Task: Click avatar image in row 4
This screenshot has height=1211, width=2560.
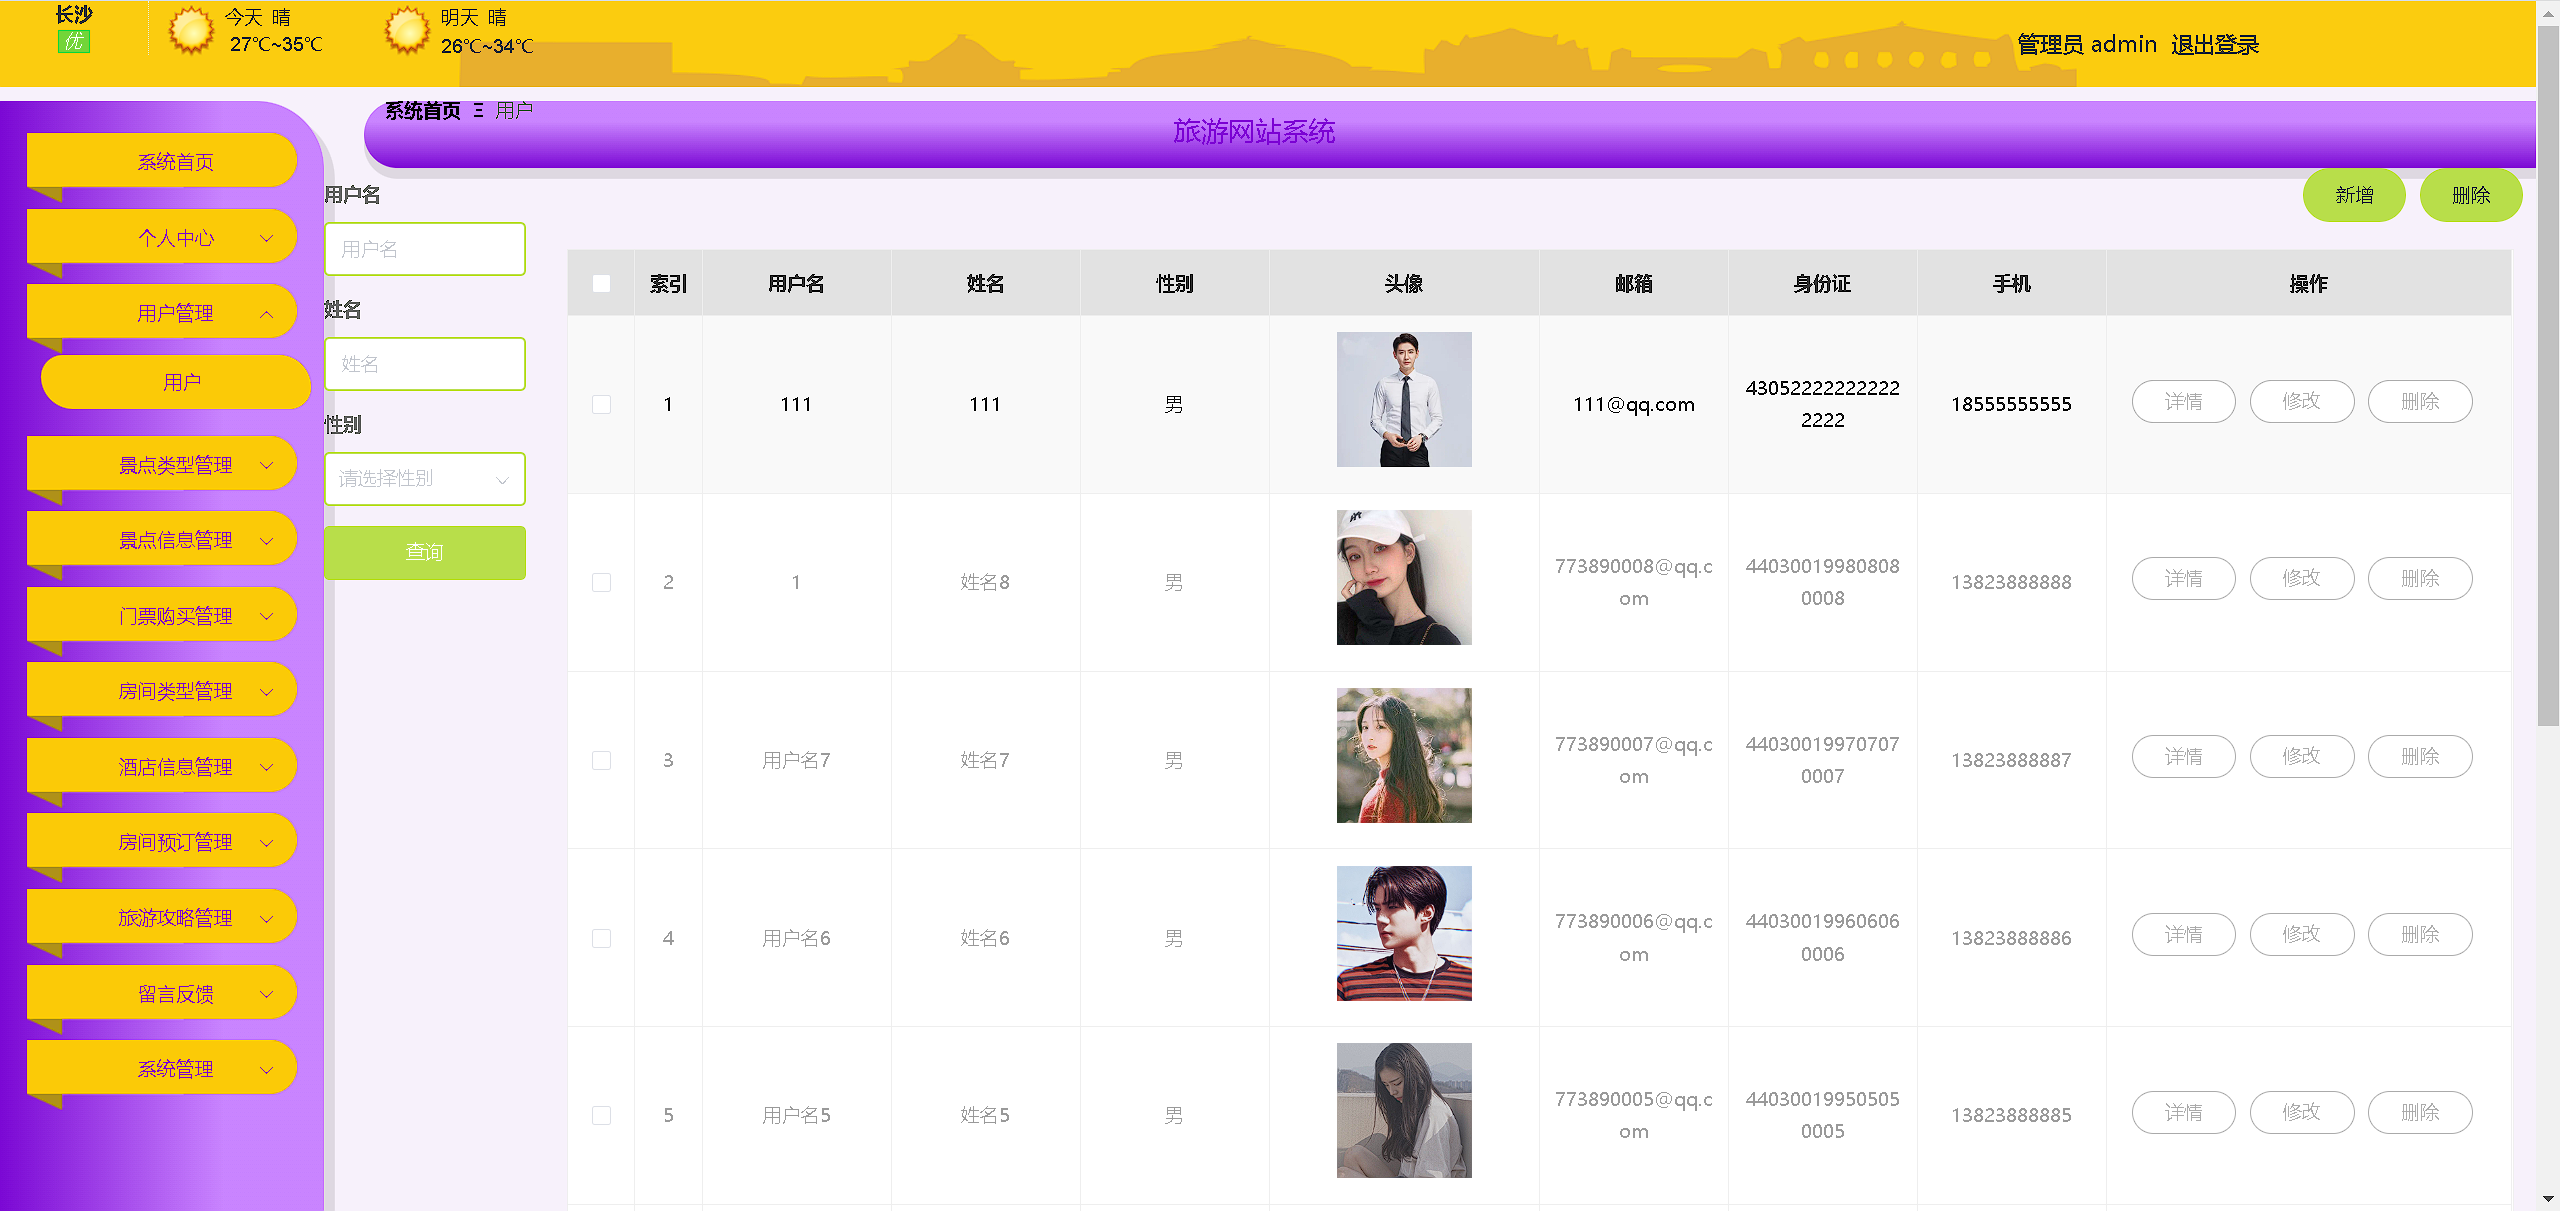Action: [1403, 933]
